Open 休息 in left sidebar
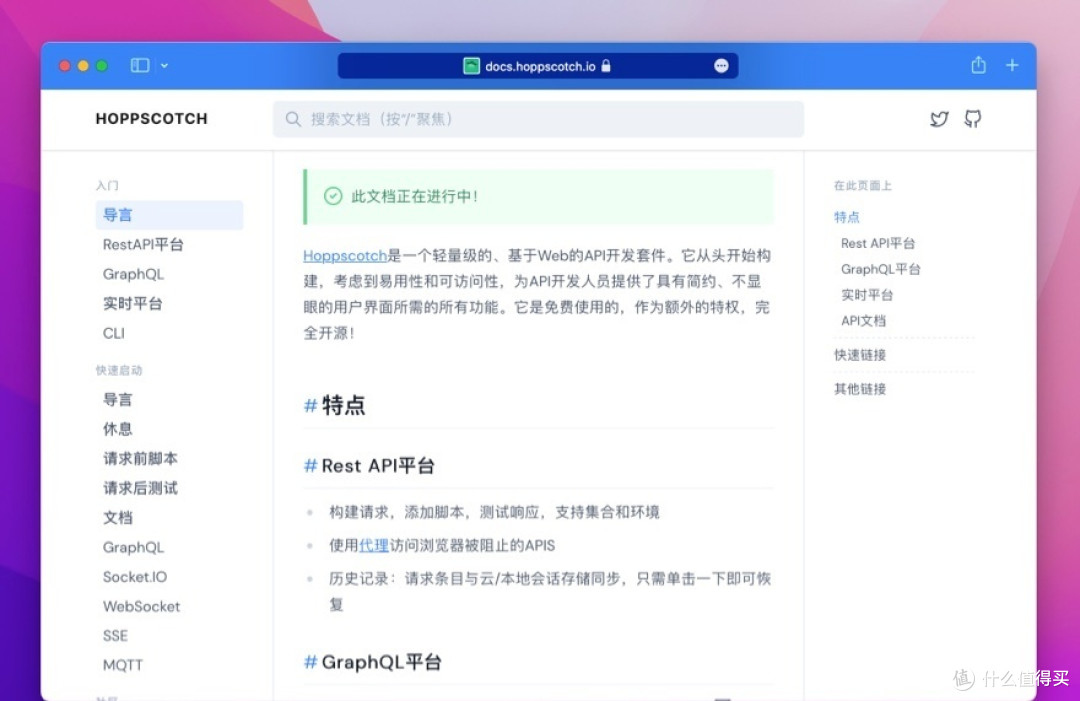The image size is (1080, 701). click(x=117, y=429)
